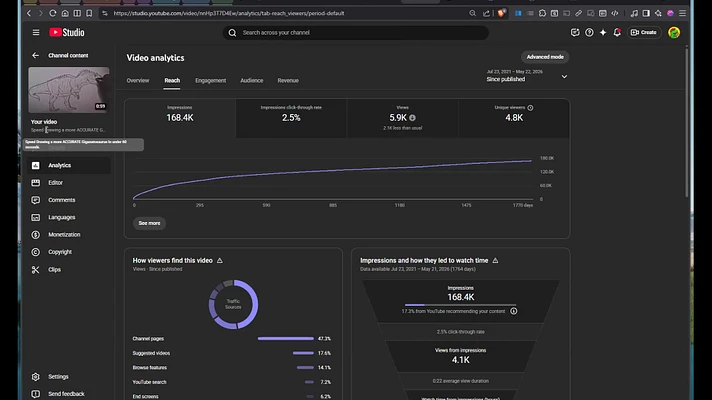This screenshot has height=400, width=712.
Task: Click the browser home icon
Action: (x=65, y=14)
